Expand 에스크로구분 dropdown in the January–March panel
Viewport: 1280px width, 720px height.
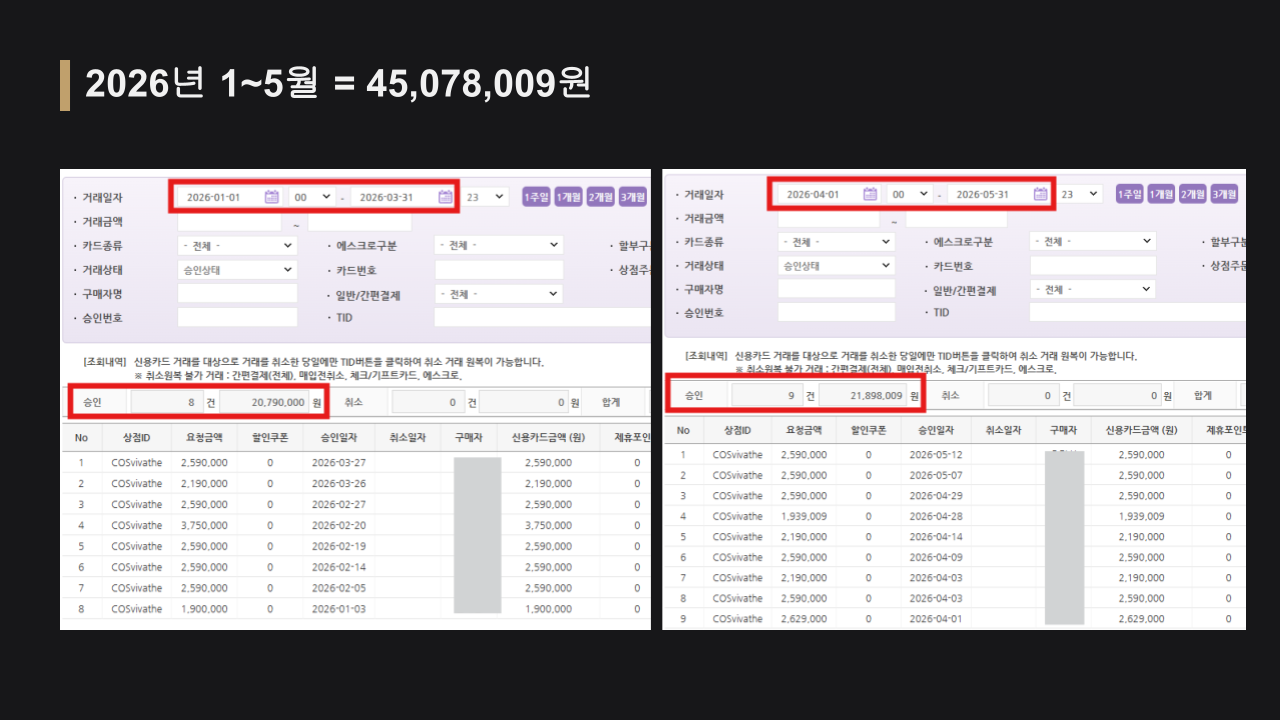pos(499,245)
